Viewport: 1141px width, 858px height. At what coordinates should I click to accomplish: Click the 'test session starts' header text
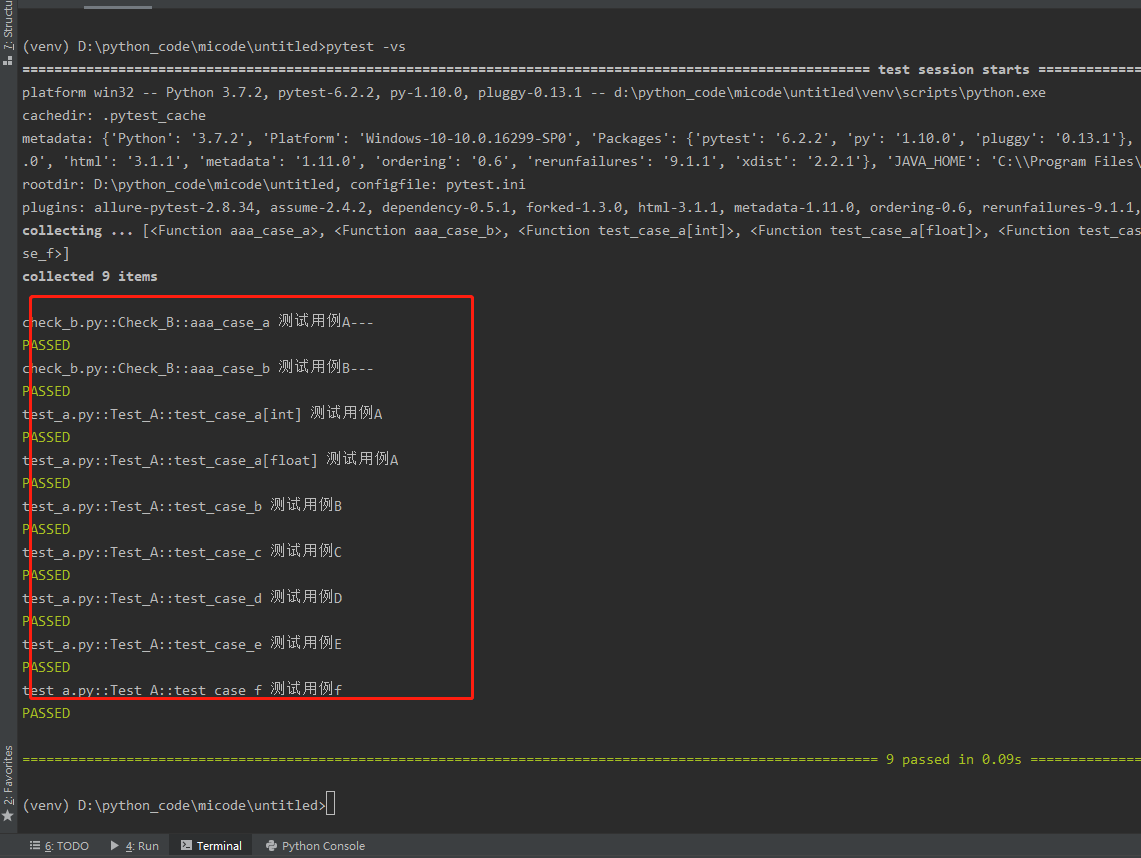coord(953,70)
